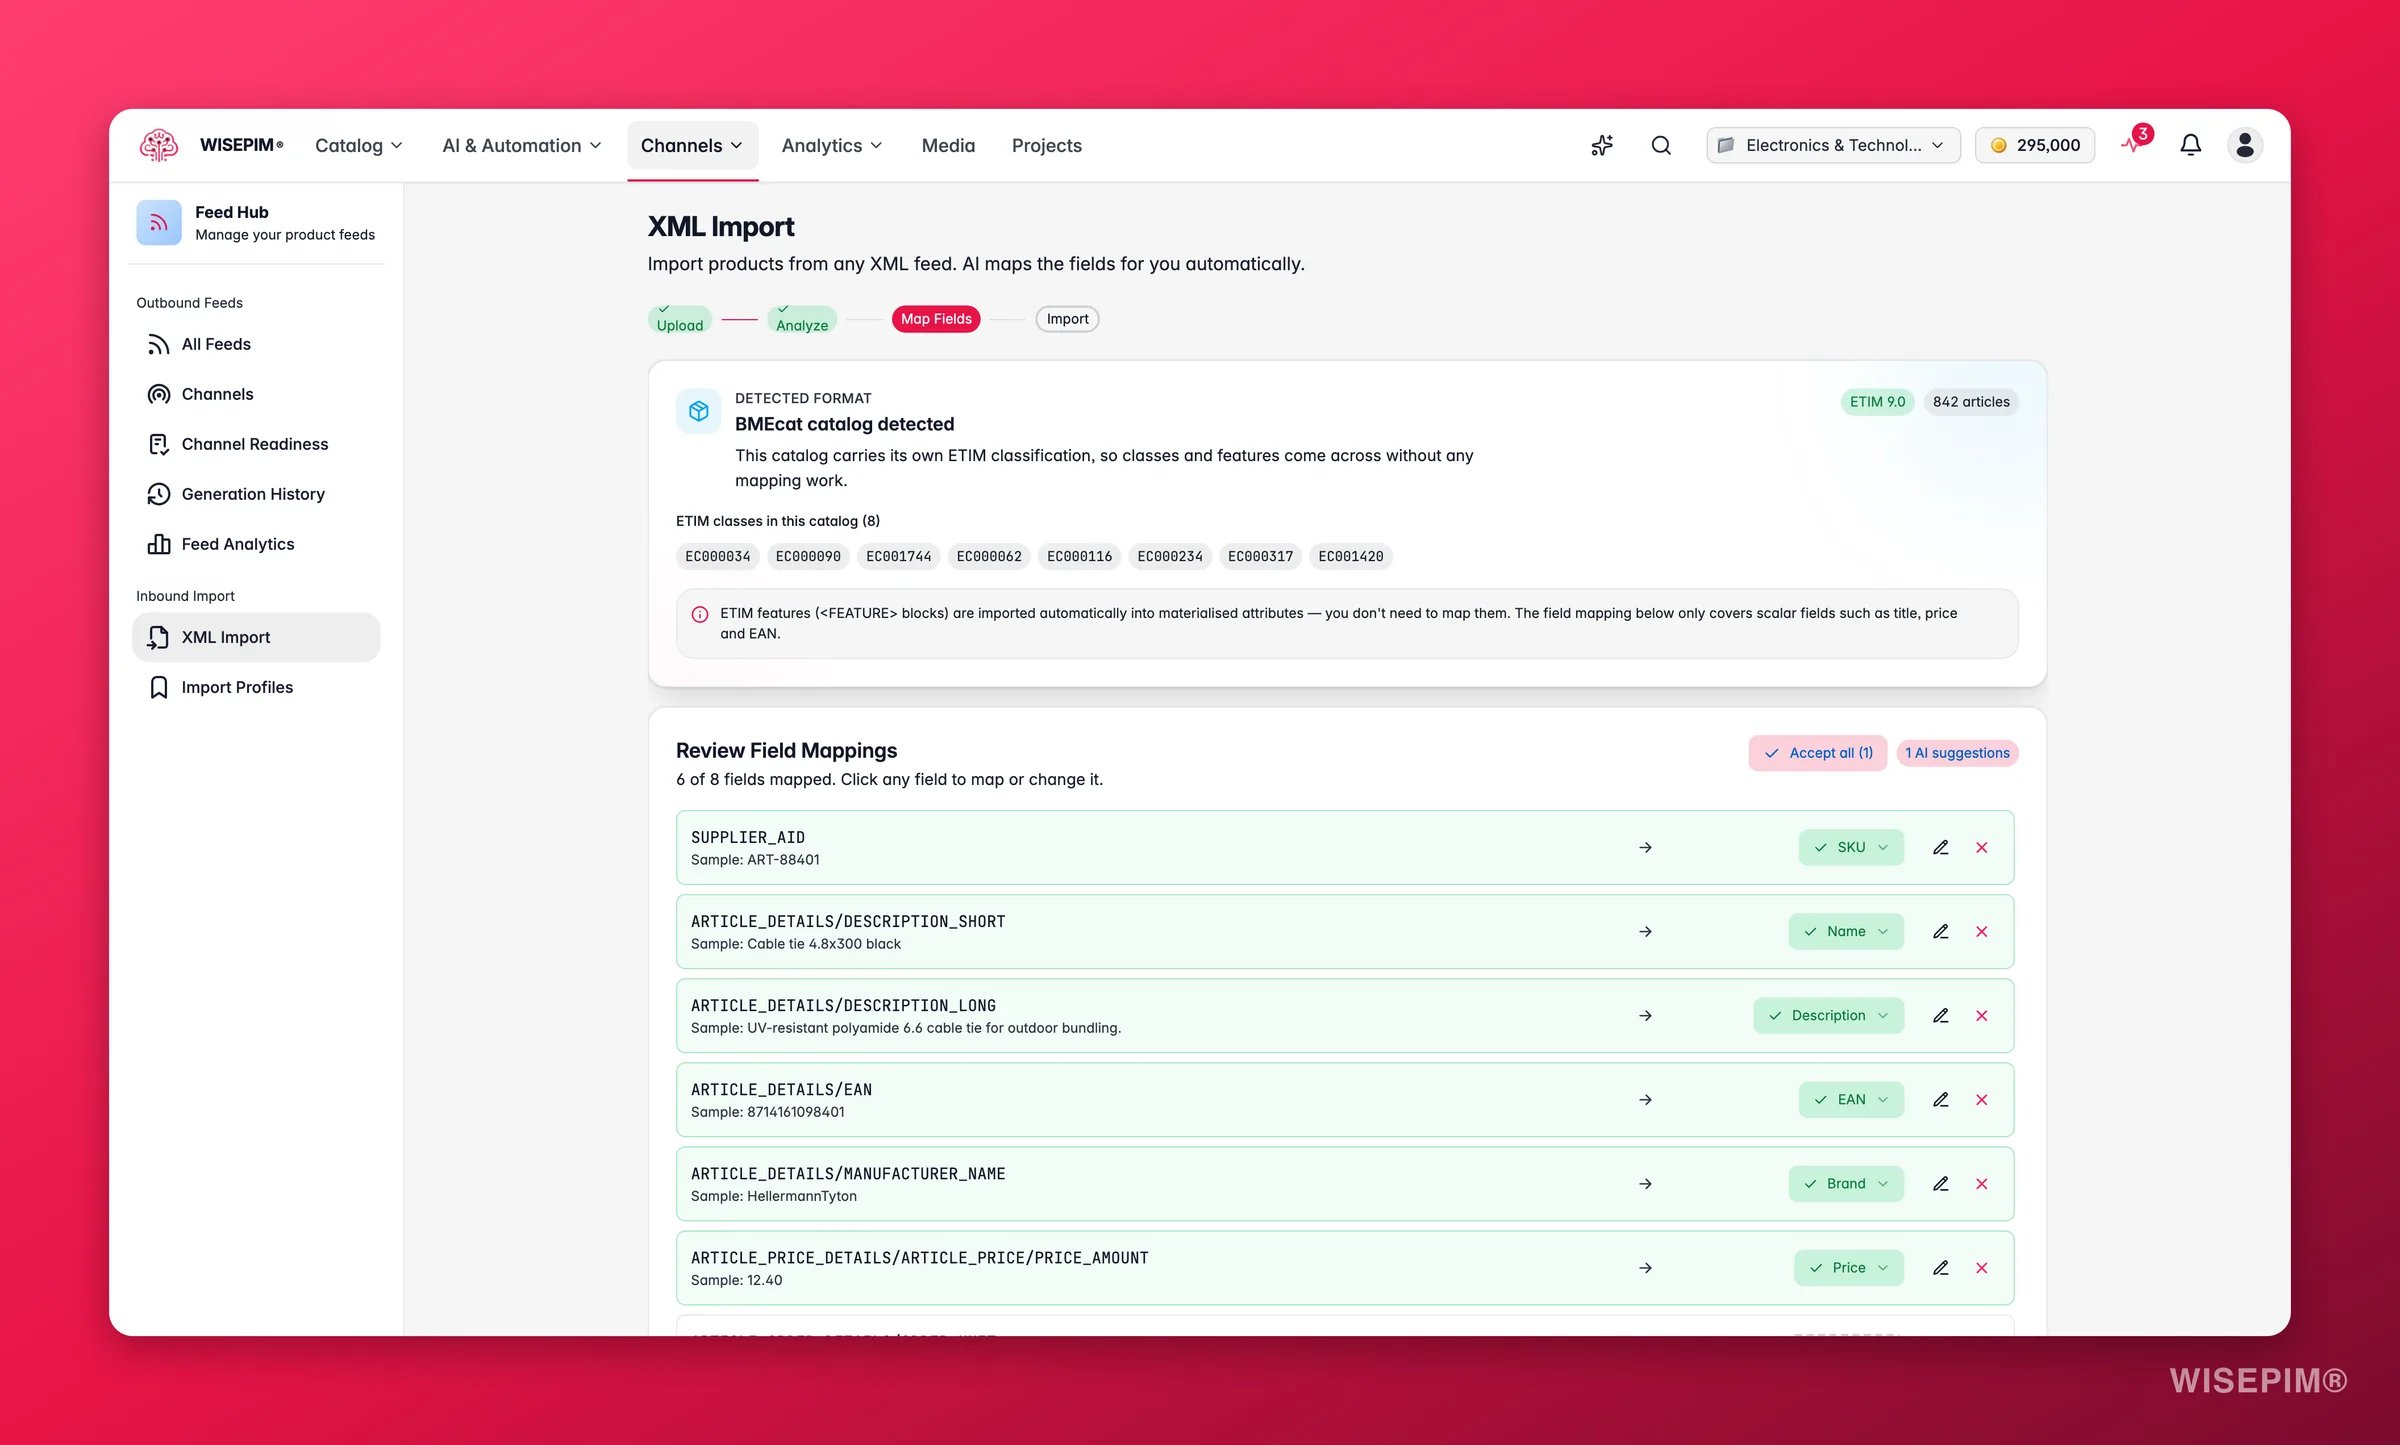
Task: Open the activity pulse icon with badge 3
Action: (2134, 144)
